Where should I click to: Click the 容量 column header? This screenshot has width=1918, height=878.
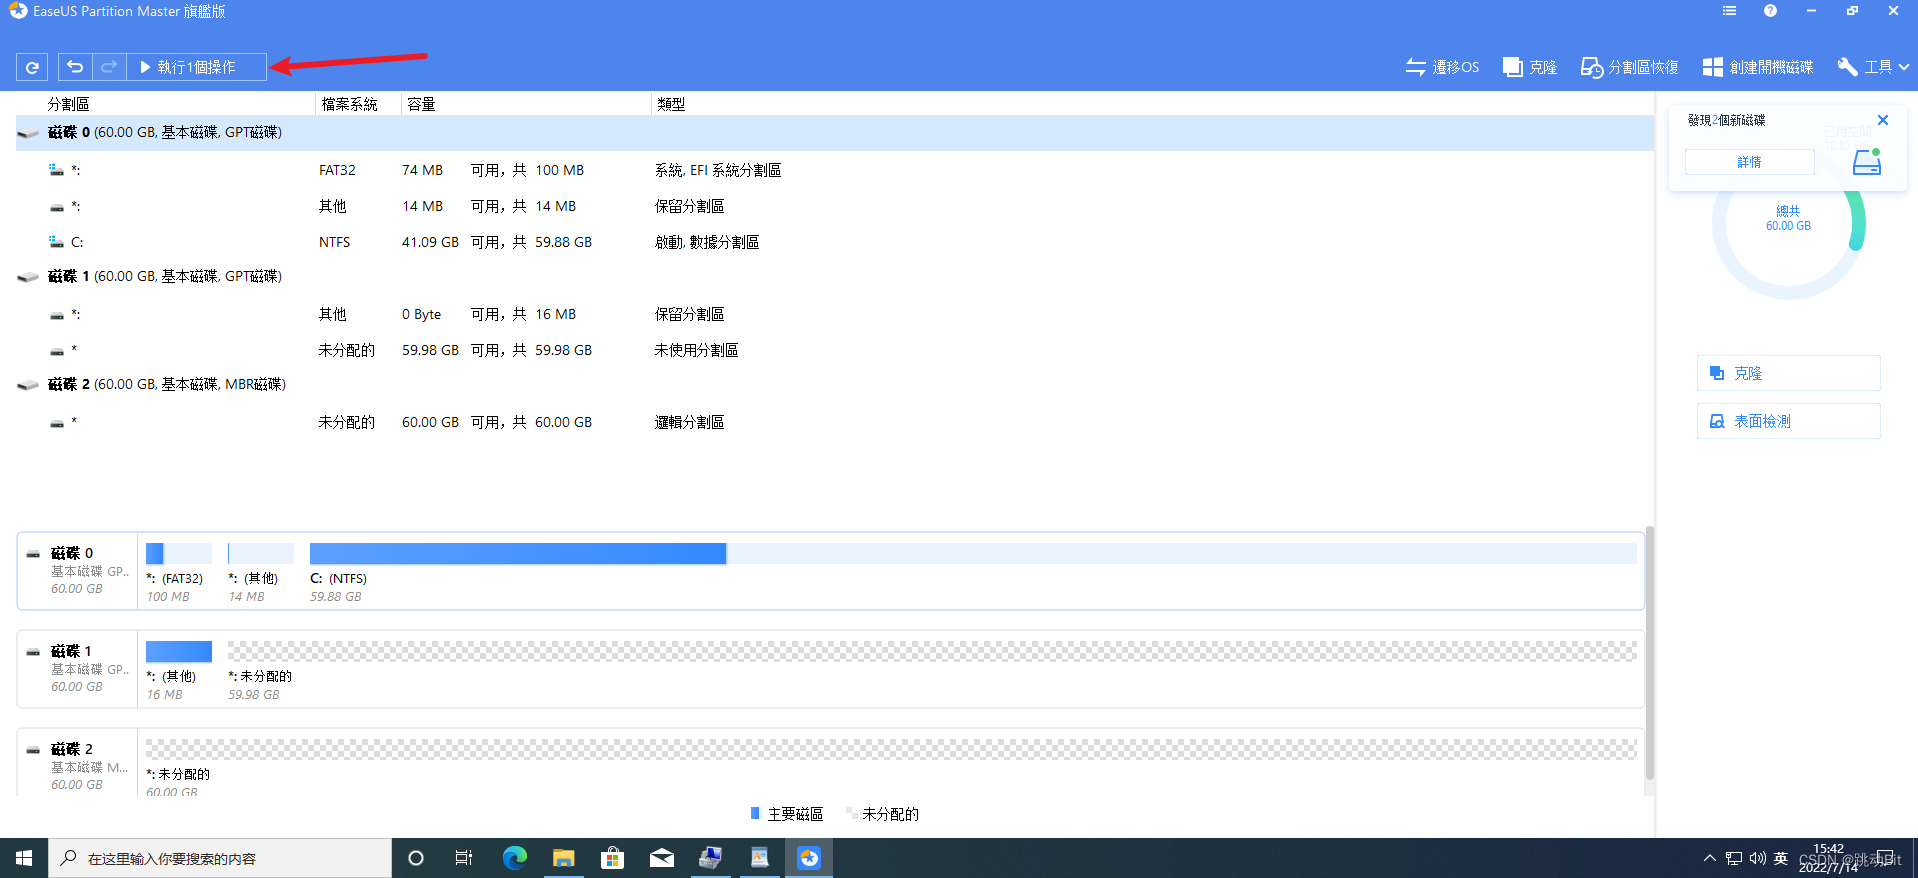(421, 104)
